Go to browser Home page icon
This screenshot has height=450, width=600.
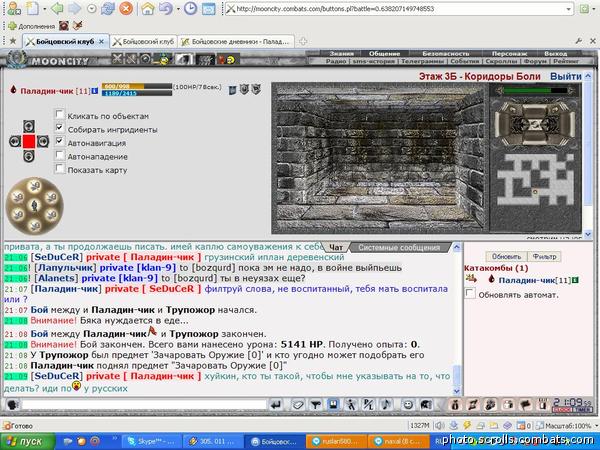pyautogui.click(x=147, y=8)
